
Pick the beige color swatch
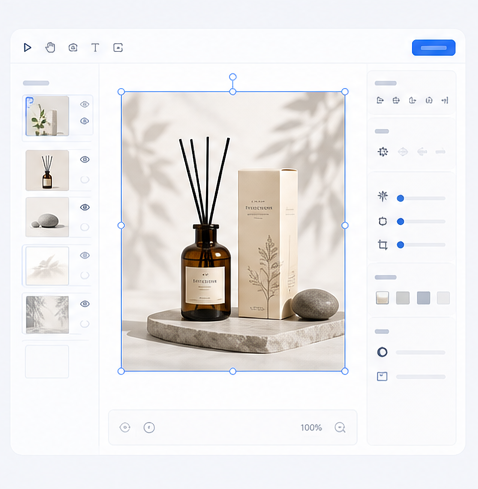pos(382,298)
